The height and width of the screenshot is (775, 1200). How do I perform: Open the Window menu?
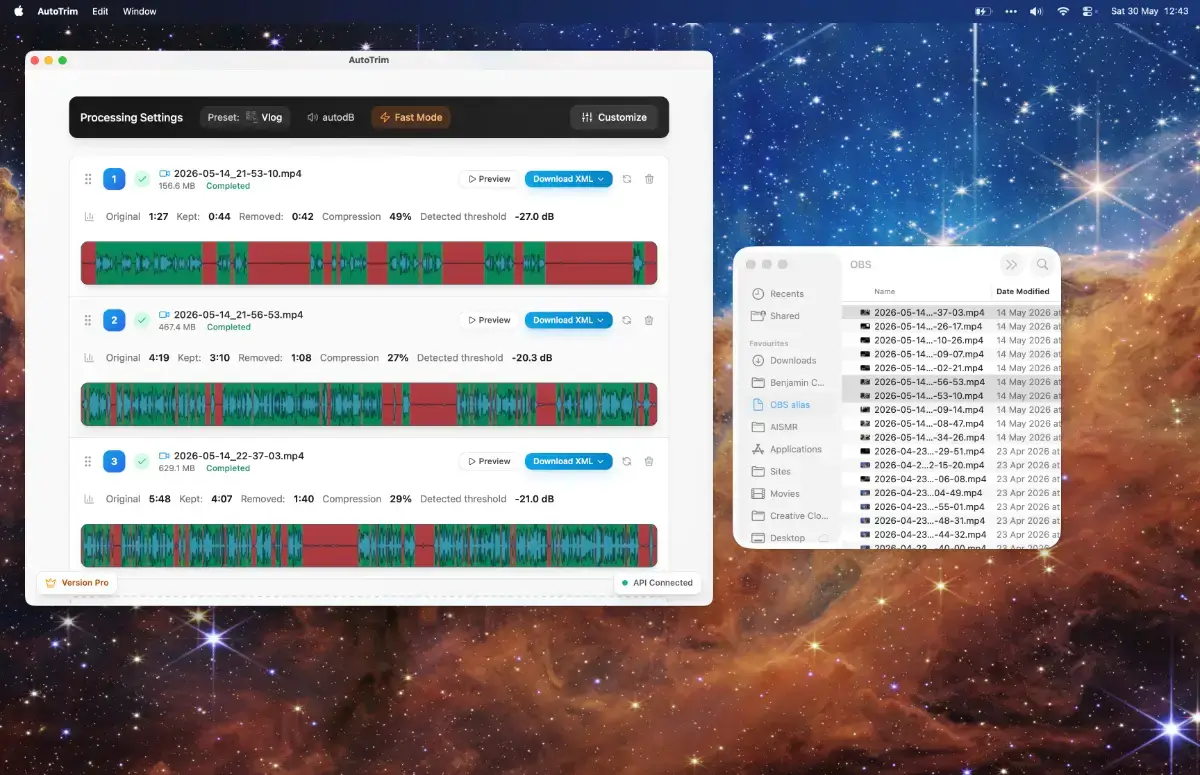click(139, 11)
